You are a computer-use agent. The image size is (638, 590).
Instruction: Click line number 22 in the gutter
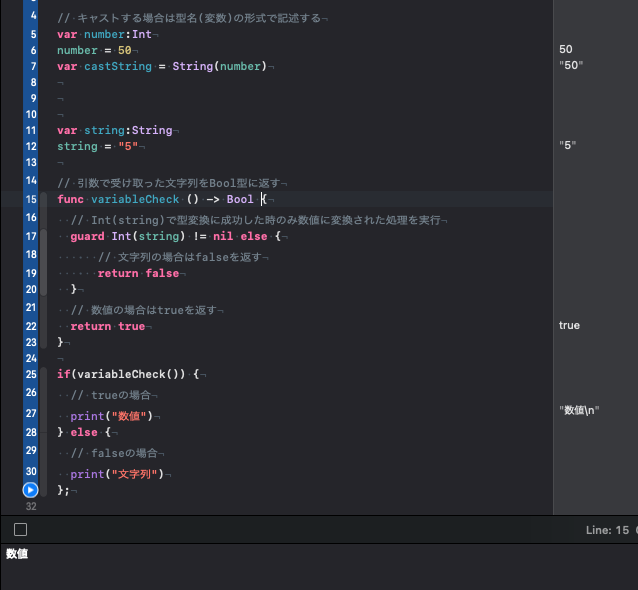[31, 326]
